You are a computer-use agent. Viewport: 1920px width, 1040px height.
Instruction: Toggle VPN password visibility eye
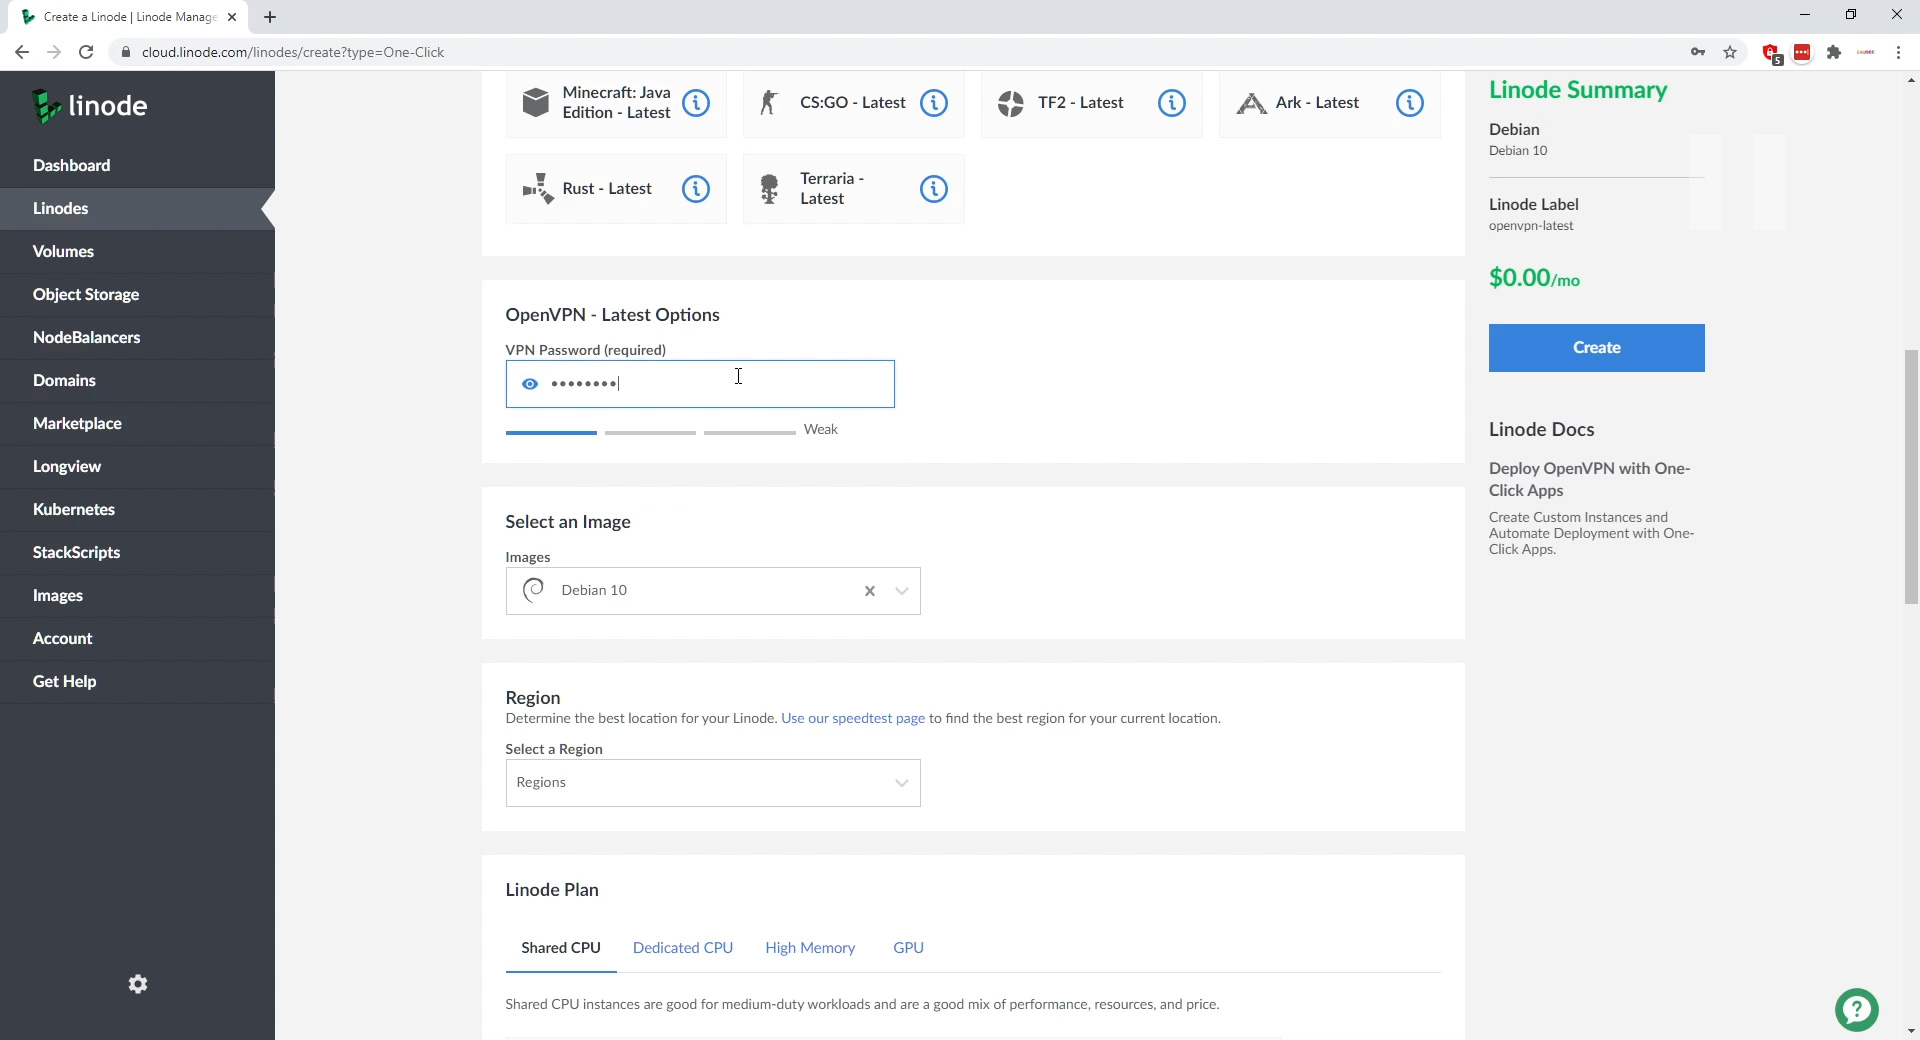530,384
